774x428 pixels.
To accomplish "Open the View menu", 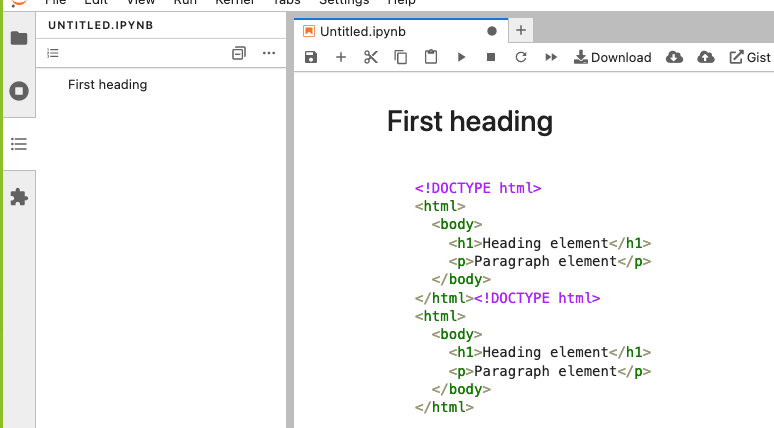I will coord(141,2).
